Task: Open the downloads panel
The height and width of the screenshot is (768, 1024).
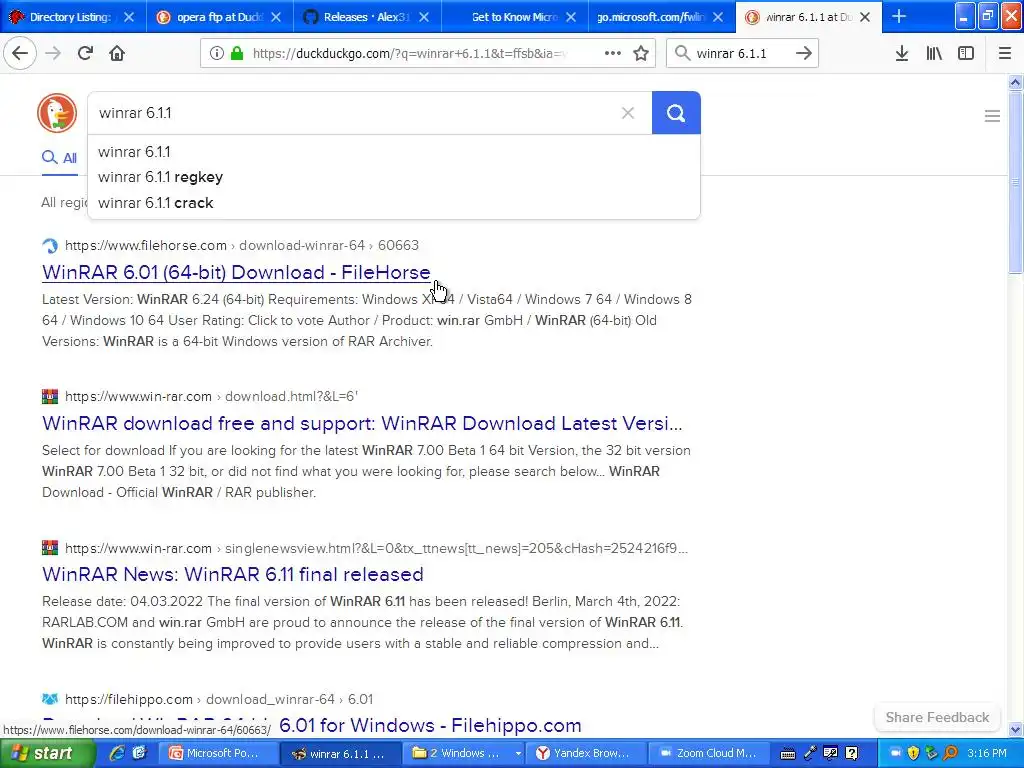Action: click(902, 53)
